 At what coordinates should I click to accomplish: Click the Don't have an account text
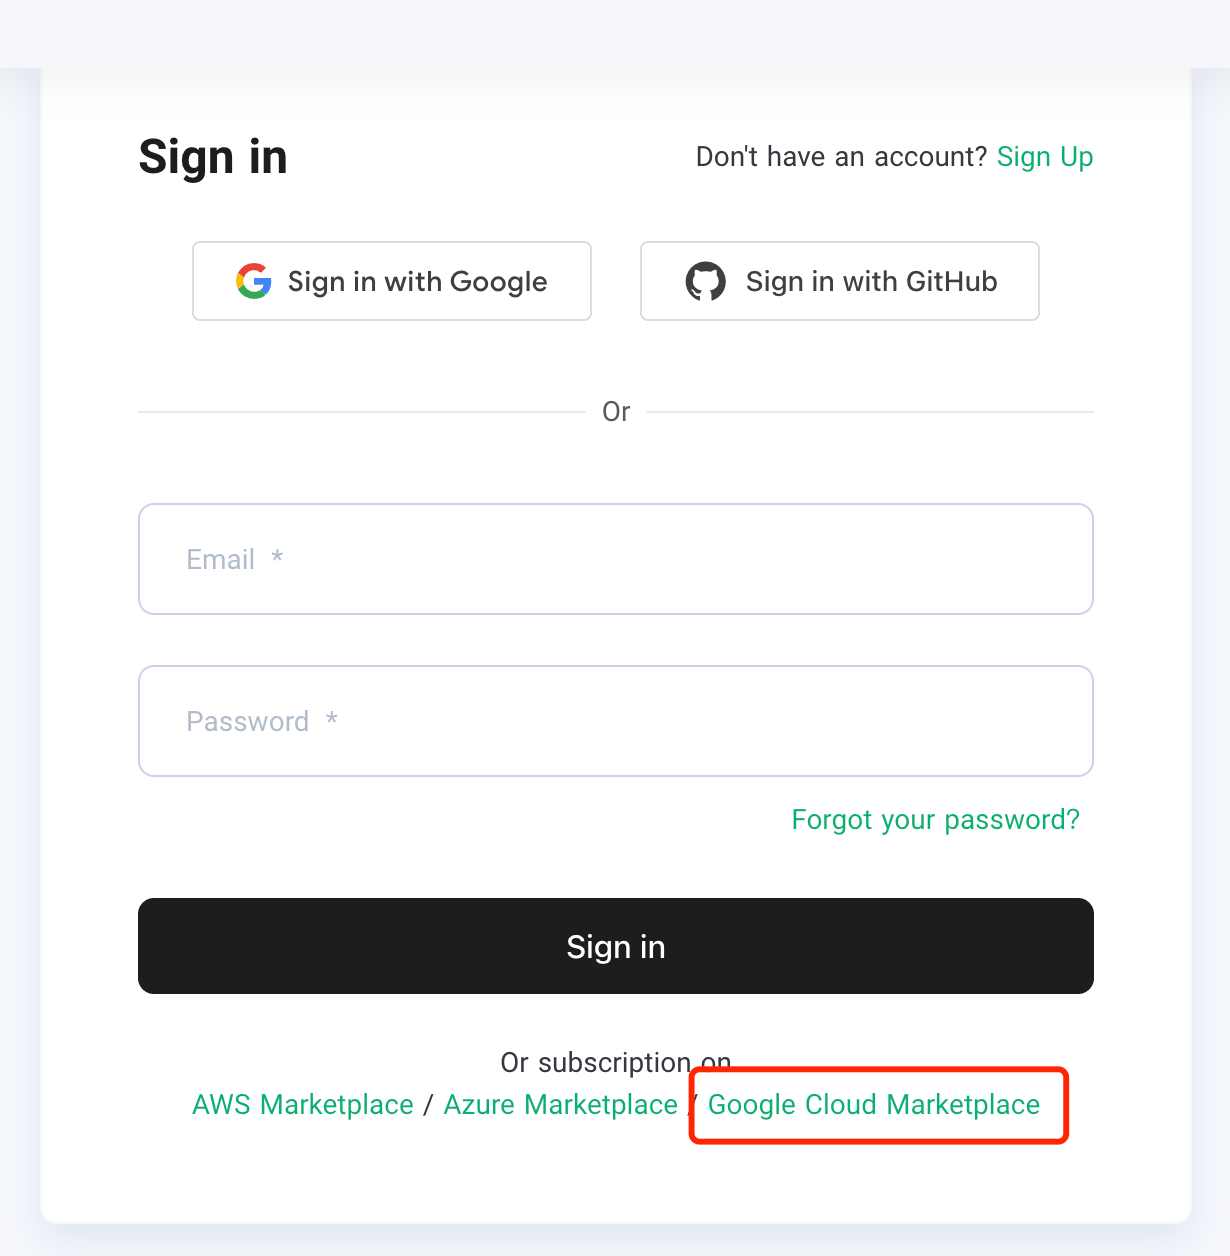tap(841, 157)
